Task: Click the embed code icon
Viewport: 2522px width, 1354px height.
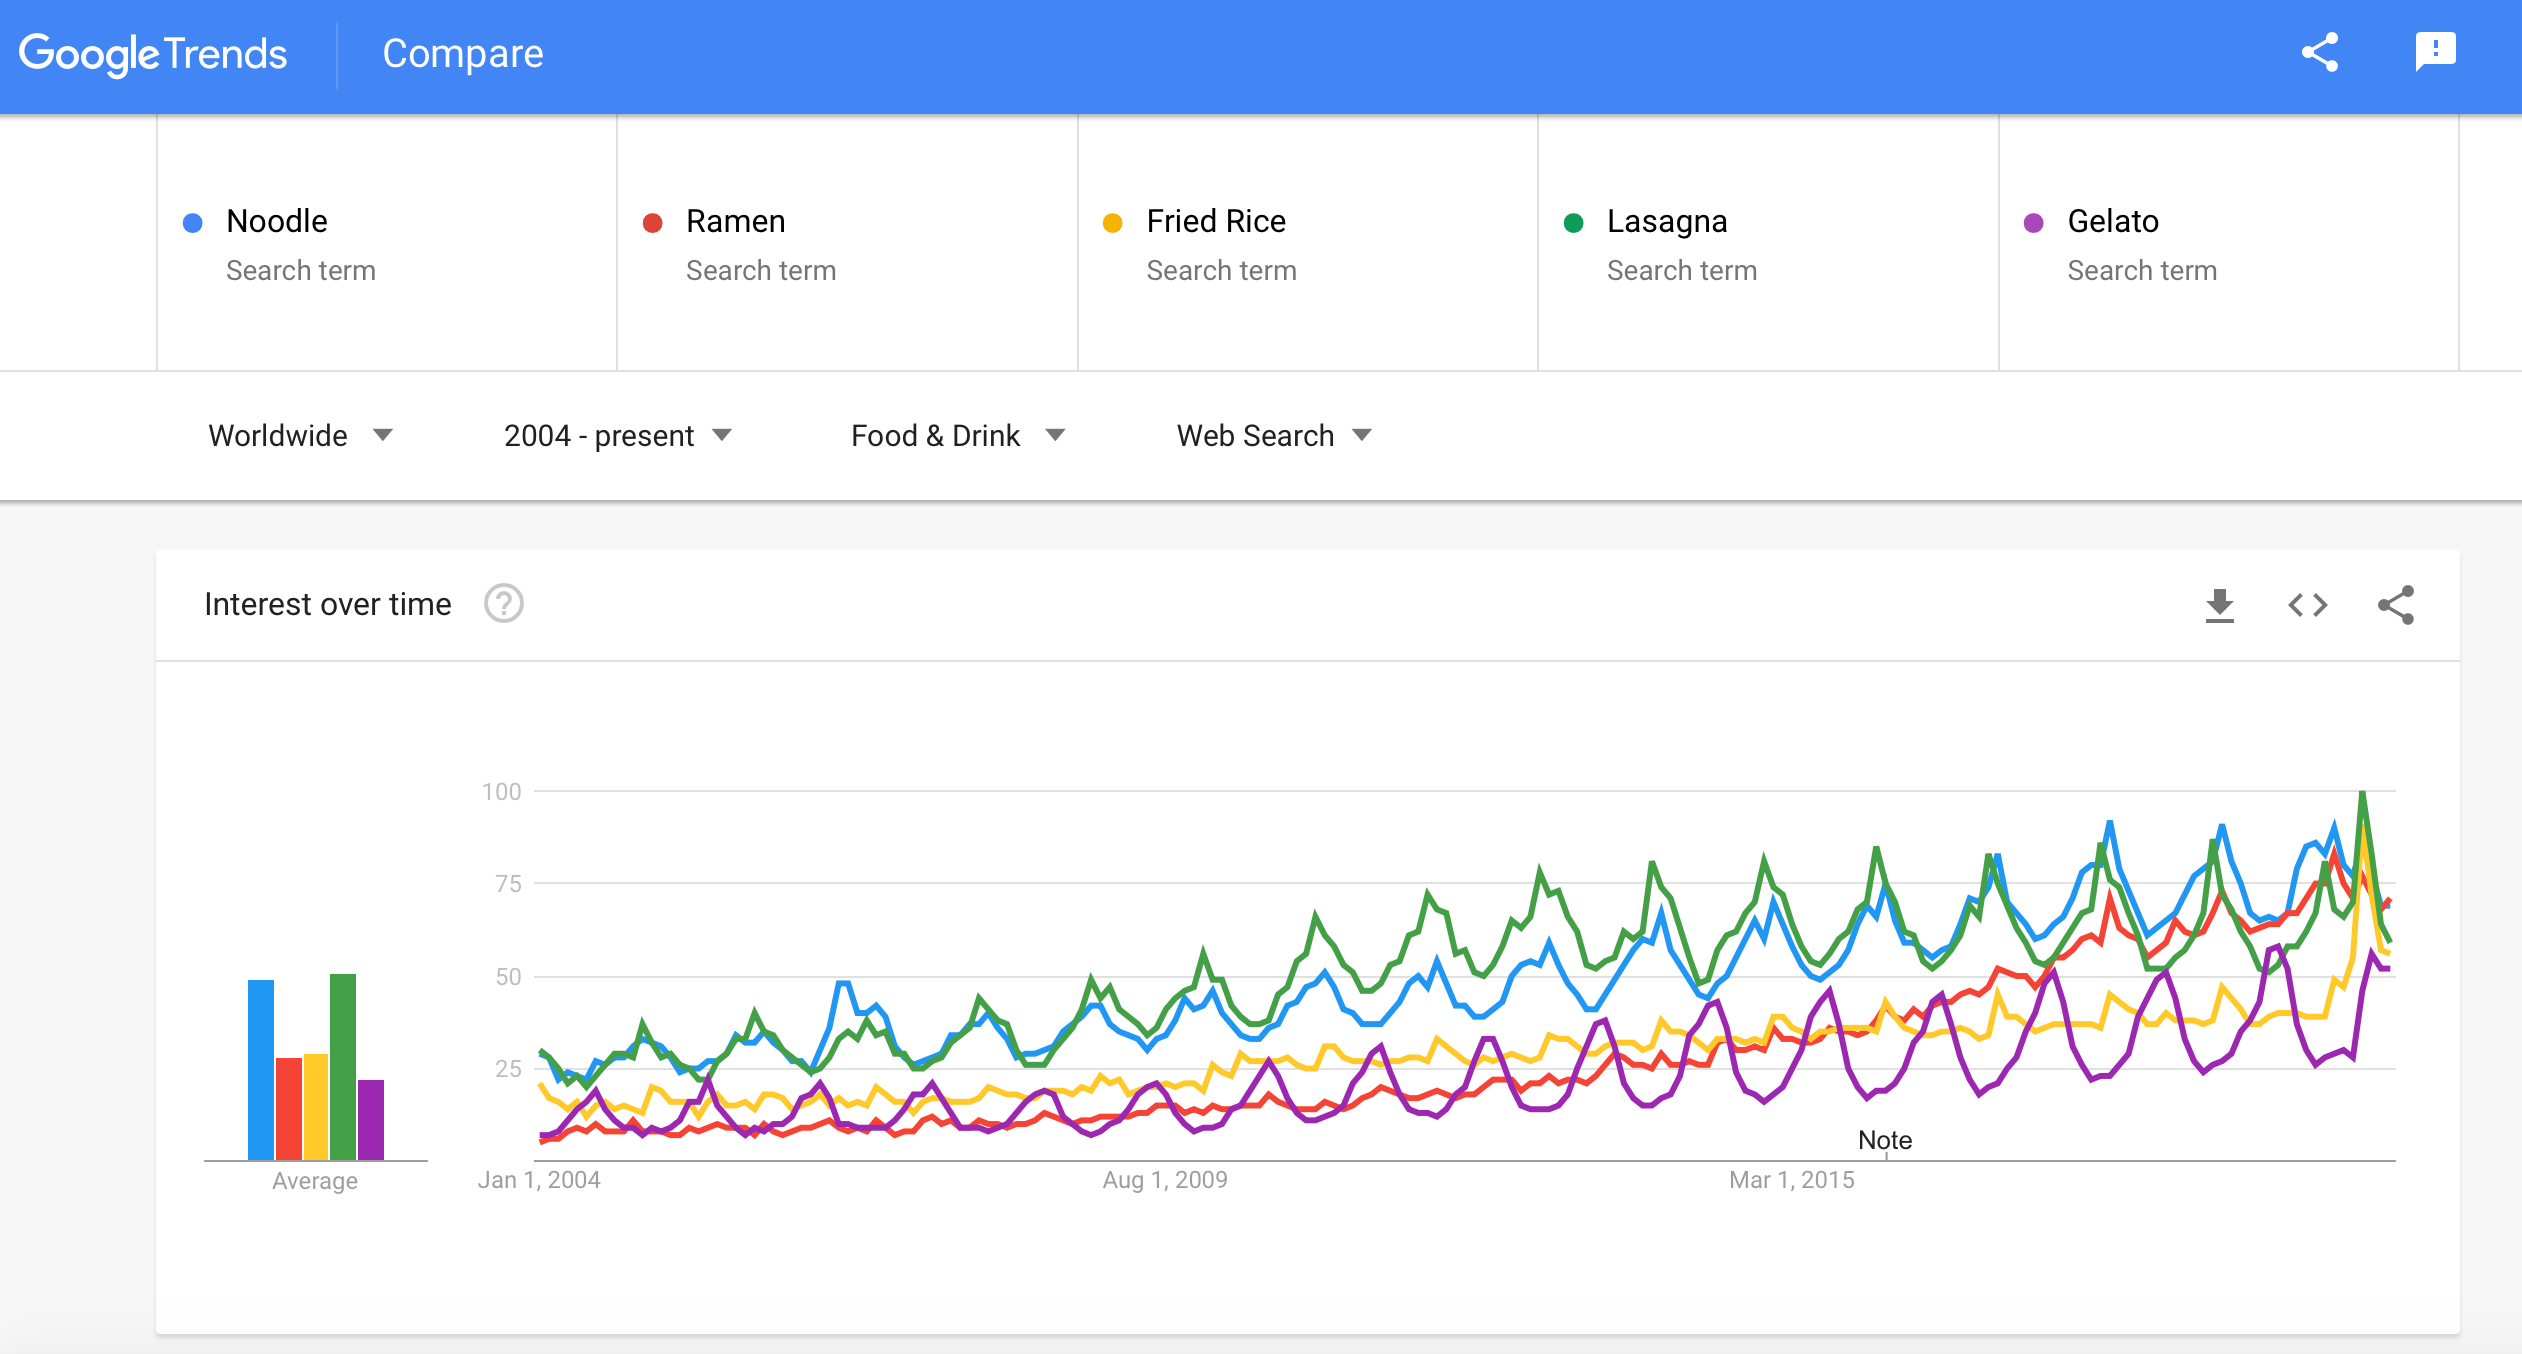Action: pyautogui.click(x=2307, y=605)
